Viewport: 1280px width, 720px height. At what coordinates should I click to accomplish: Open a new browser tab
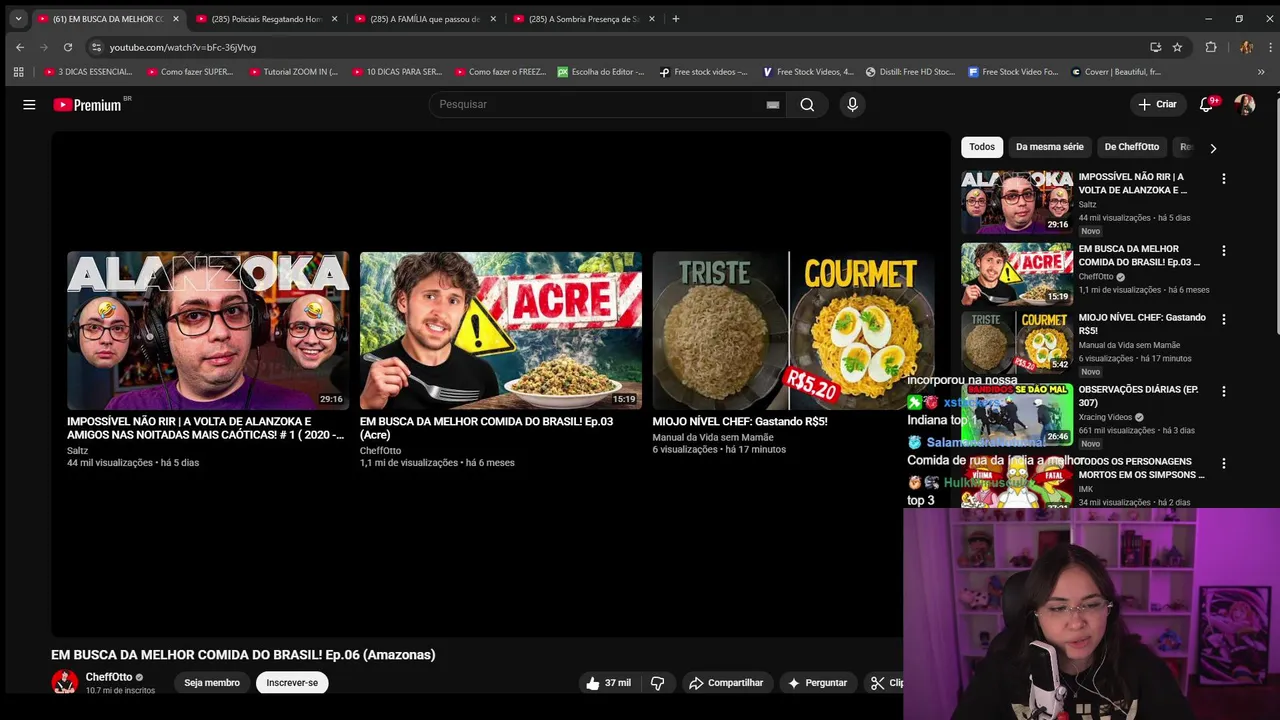coord(676,19)
